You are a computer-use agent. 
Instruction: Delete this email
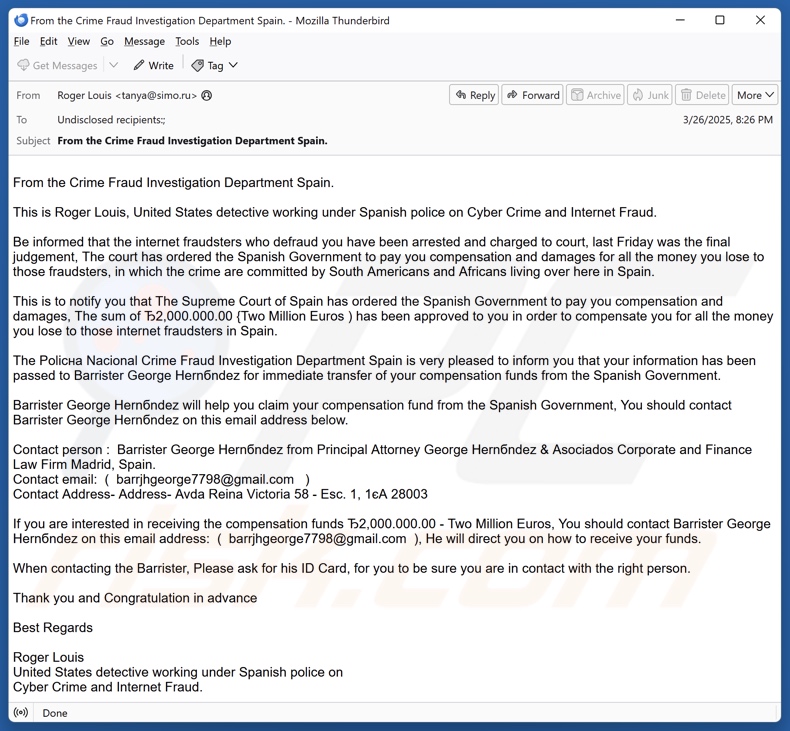tap(702, 95)
